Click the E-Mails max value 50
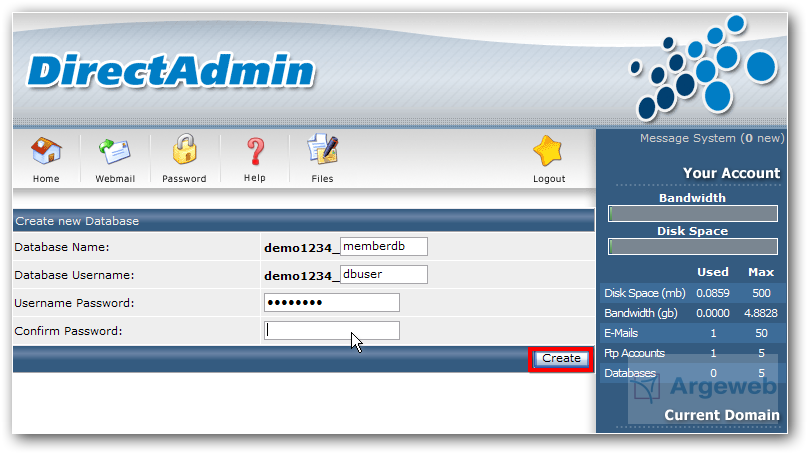Image resolution: width=808 pixels, height=454 pixels. [761, 333]
